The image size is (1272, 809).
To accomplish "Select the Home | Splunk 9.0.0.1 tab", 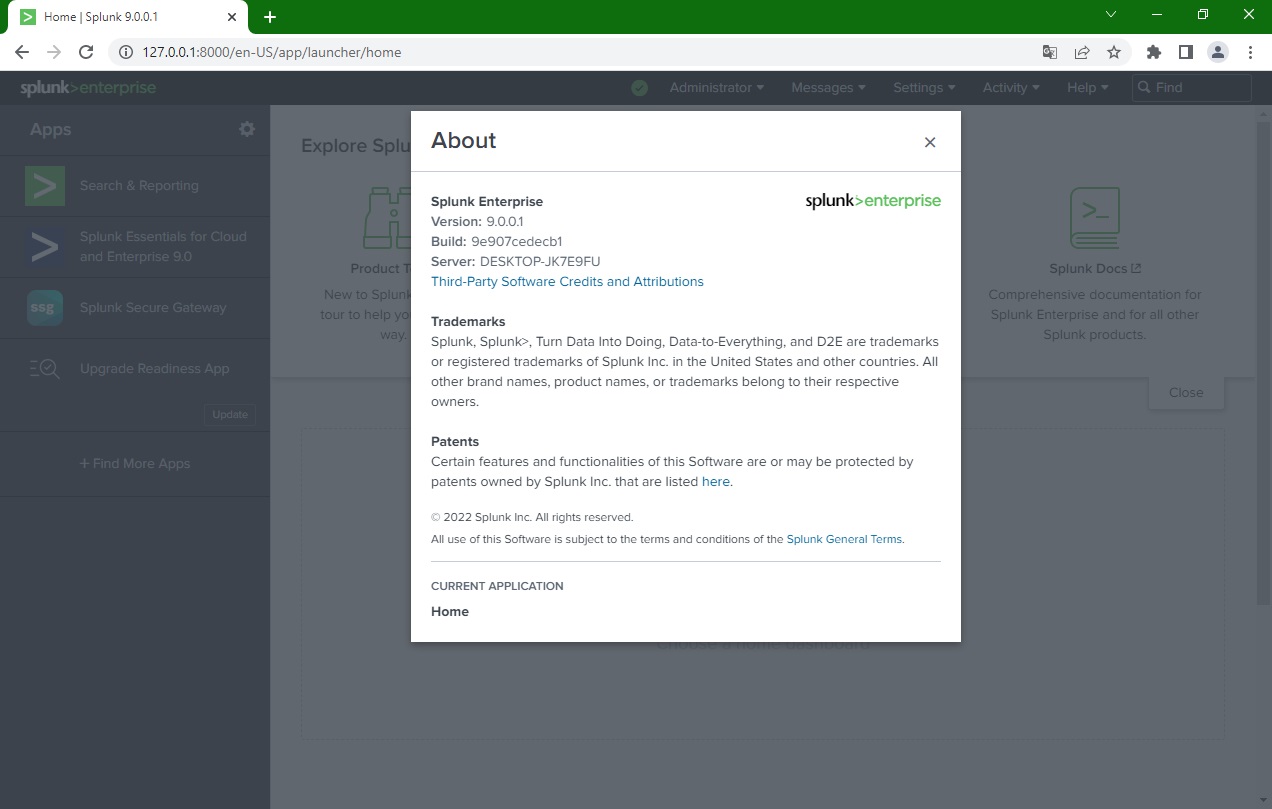I will 130,17.
